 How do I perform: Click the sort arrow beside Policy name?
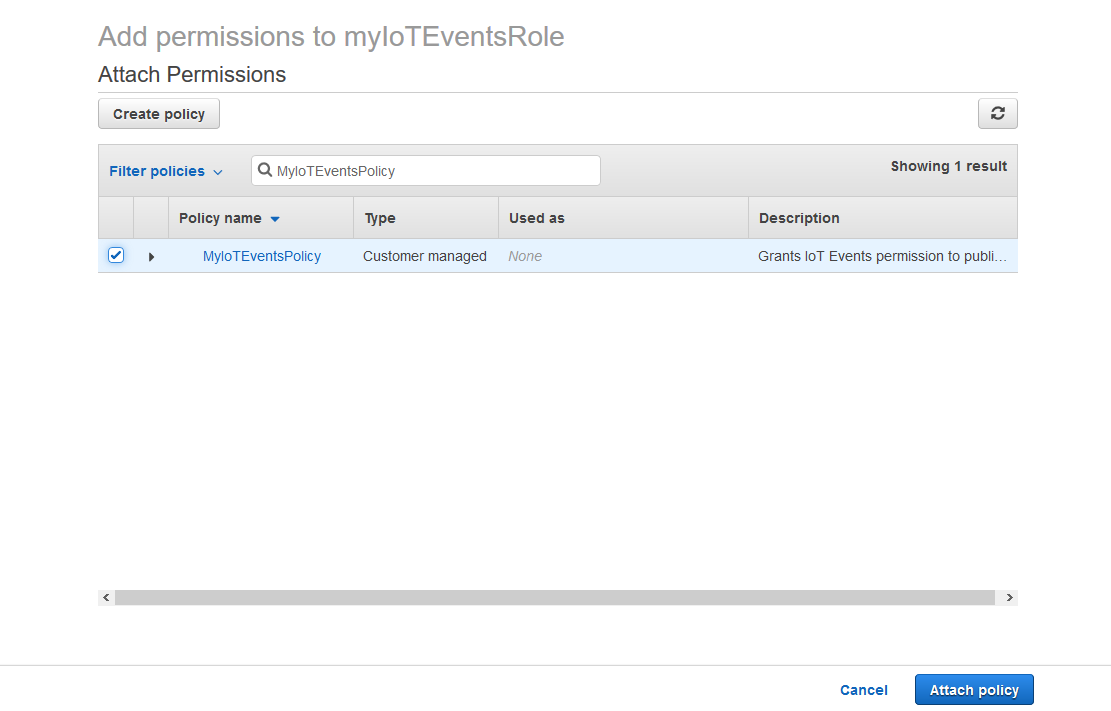click(x=275, y=219)
